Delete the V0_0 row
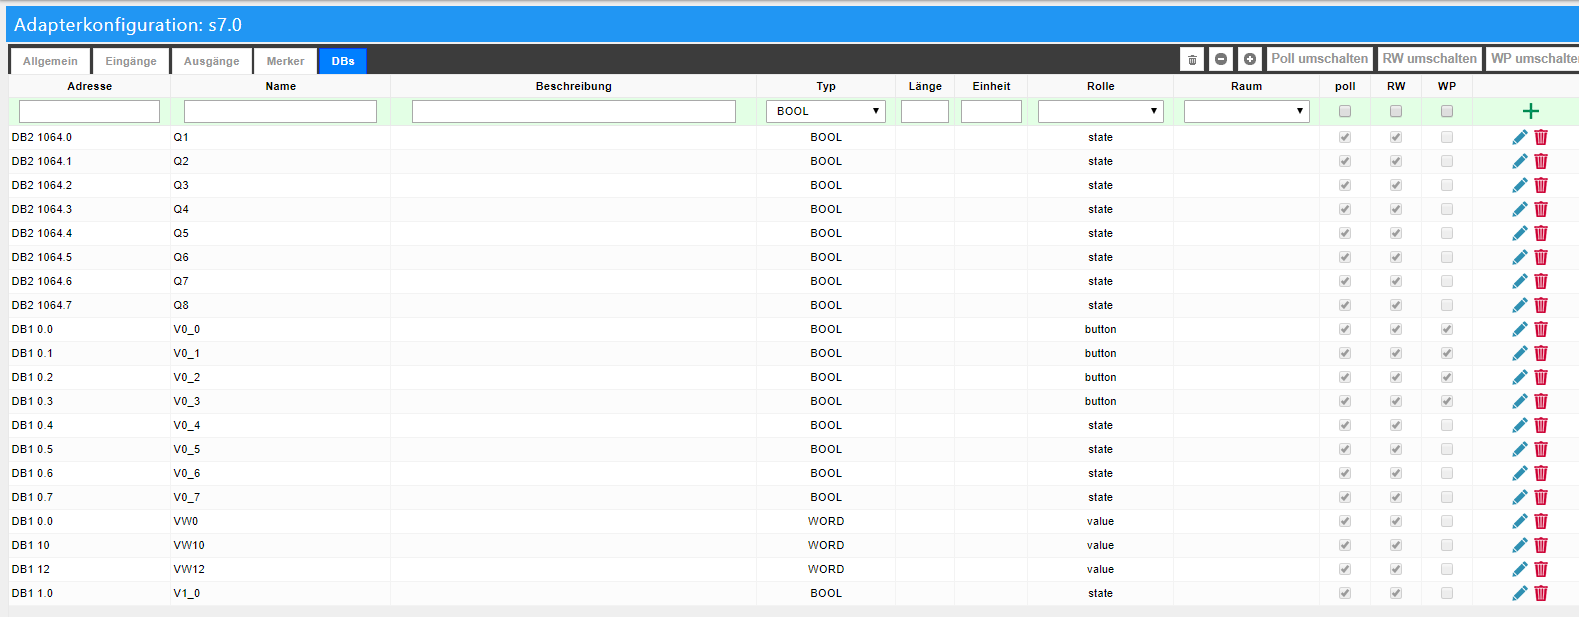The height and width of the screenshot is (617, 1579). [x=1541, y=329]
